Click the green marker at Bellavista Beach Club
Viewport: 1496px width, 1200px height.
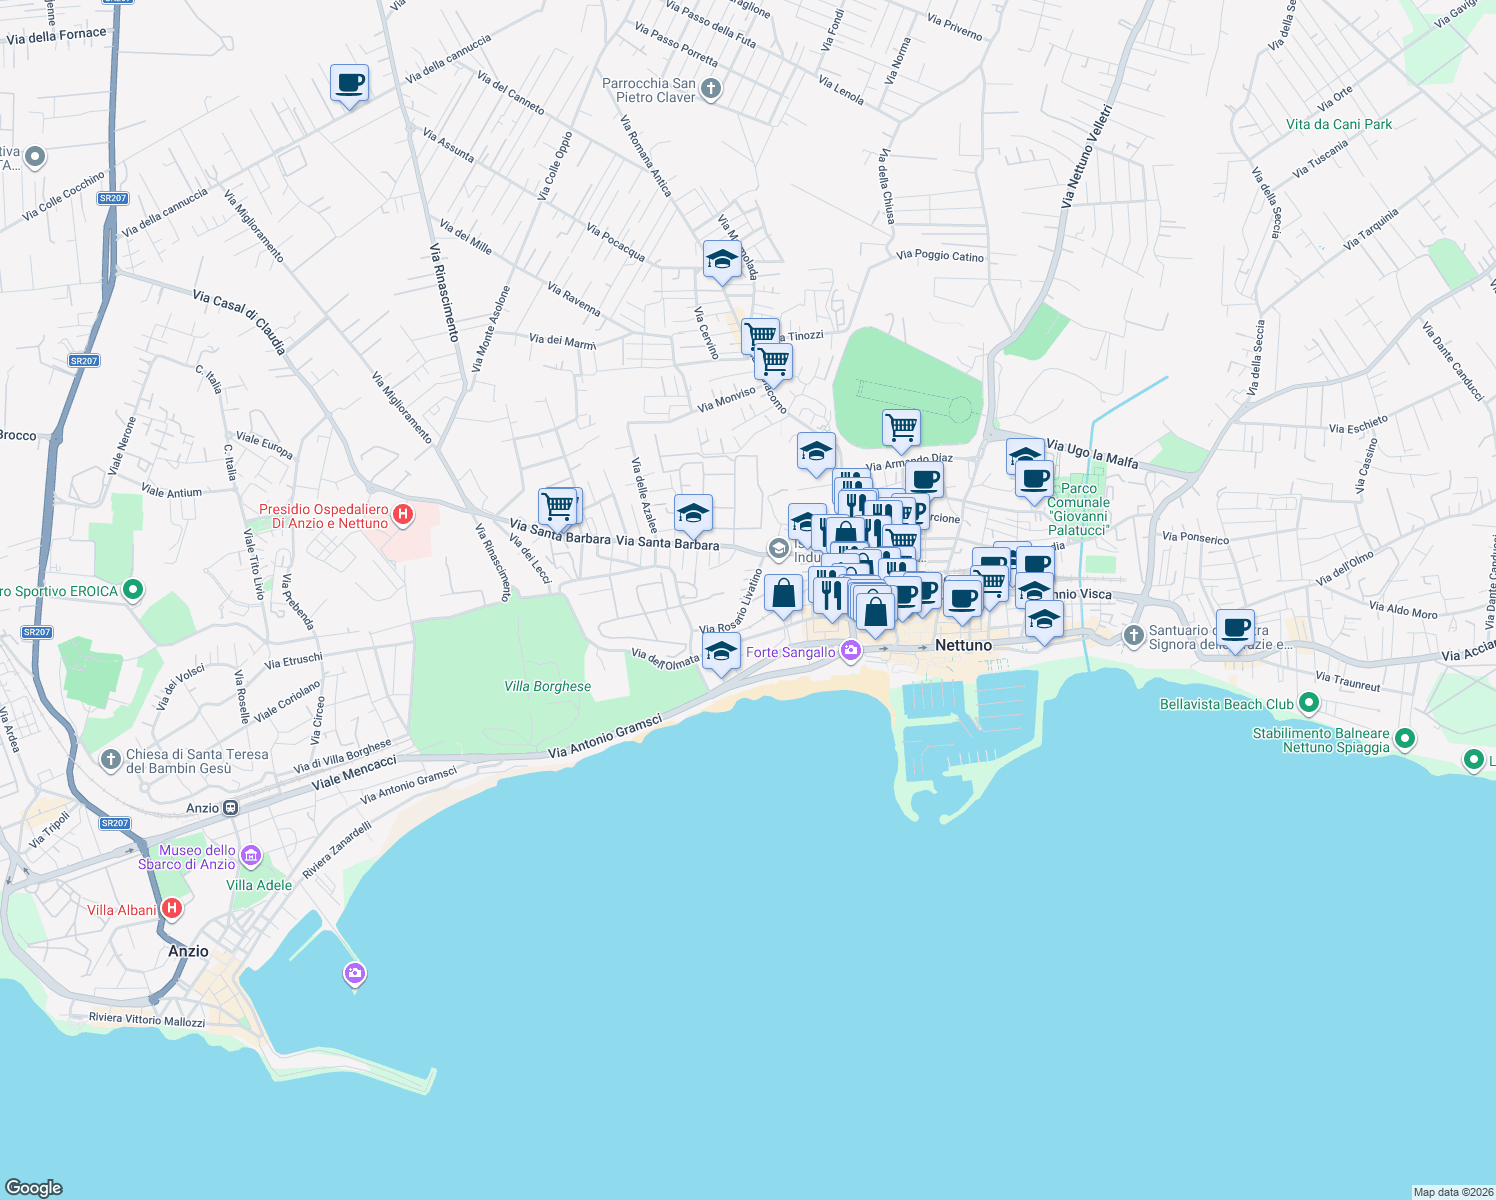pos(1310,703)
